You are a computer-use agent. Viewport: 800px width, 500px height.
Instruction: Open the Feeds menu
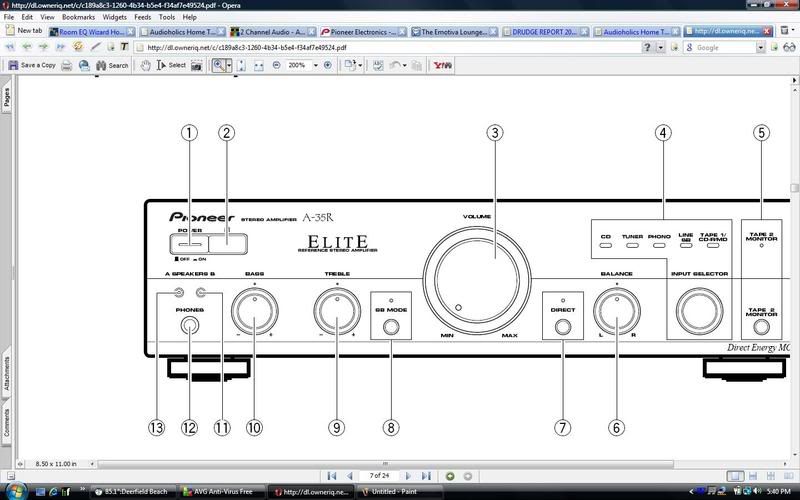coord(143,17)
